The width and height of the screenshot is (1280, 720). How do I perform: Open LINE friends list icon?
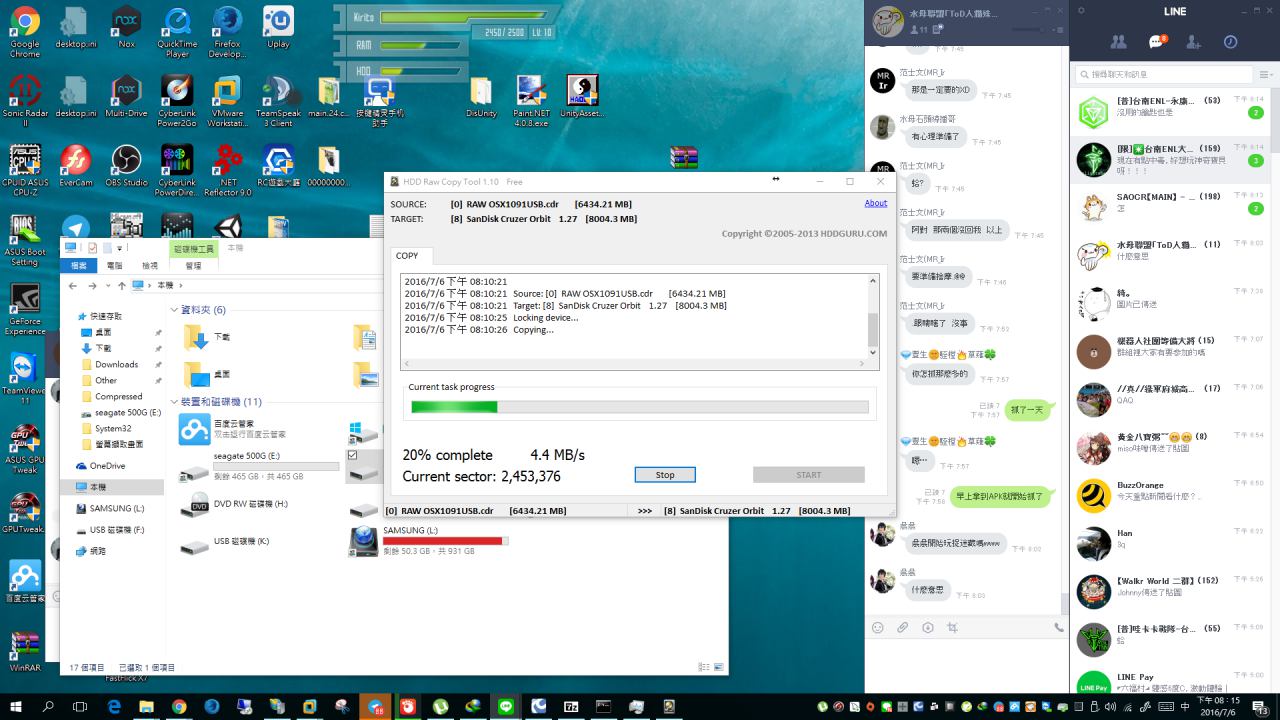click(1118, 42)
